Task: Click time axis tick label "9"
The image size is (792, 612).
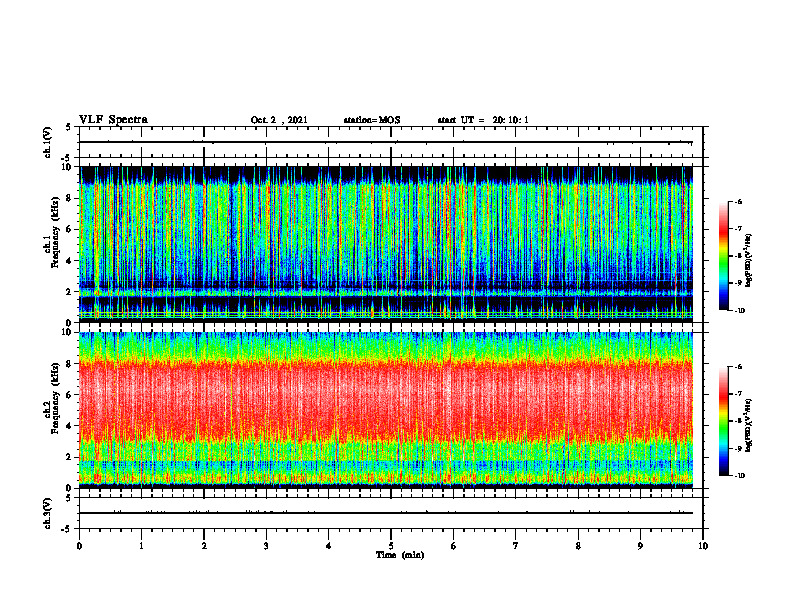Action: pos(640,546)
